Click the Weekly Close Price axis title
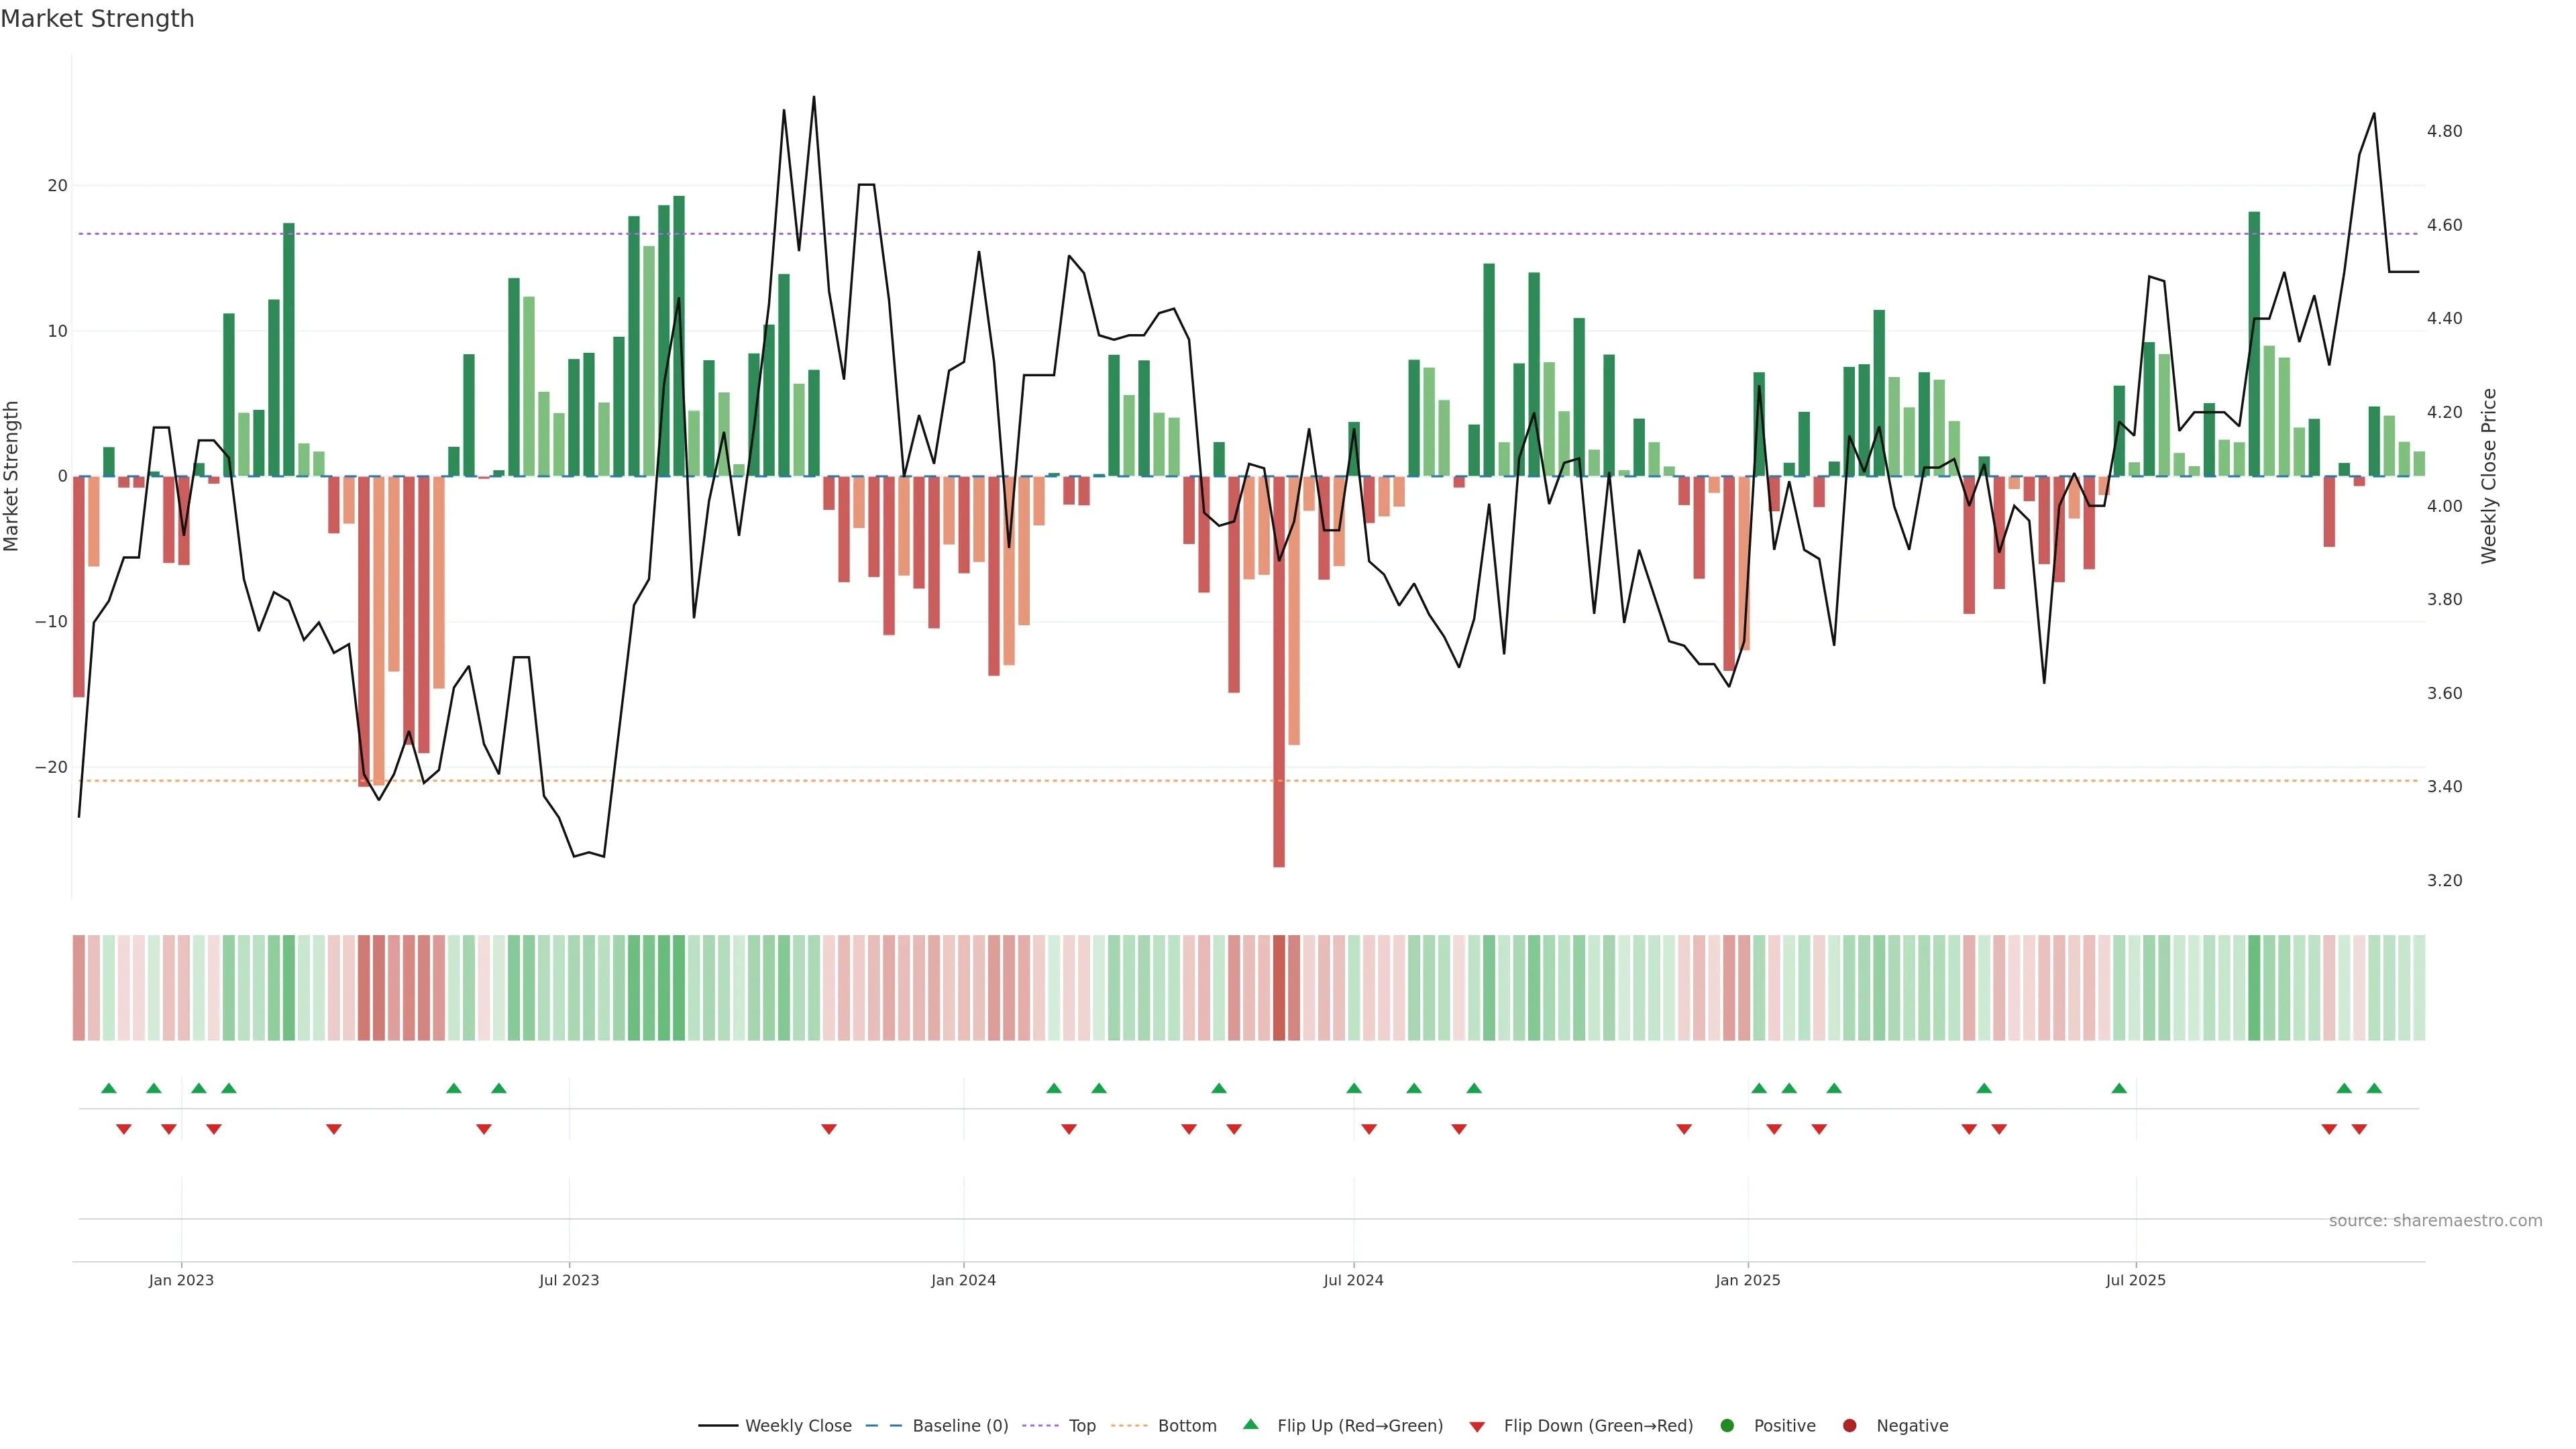Screen dimensions: 2576x1449 [2489, 476]
